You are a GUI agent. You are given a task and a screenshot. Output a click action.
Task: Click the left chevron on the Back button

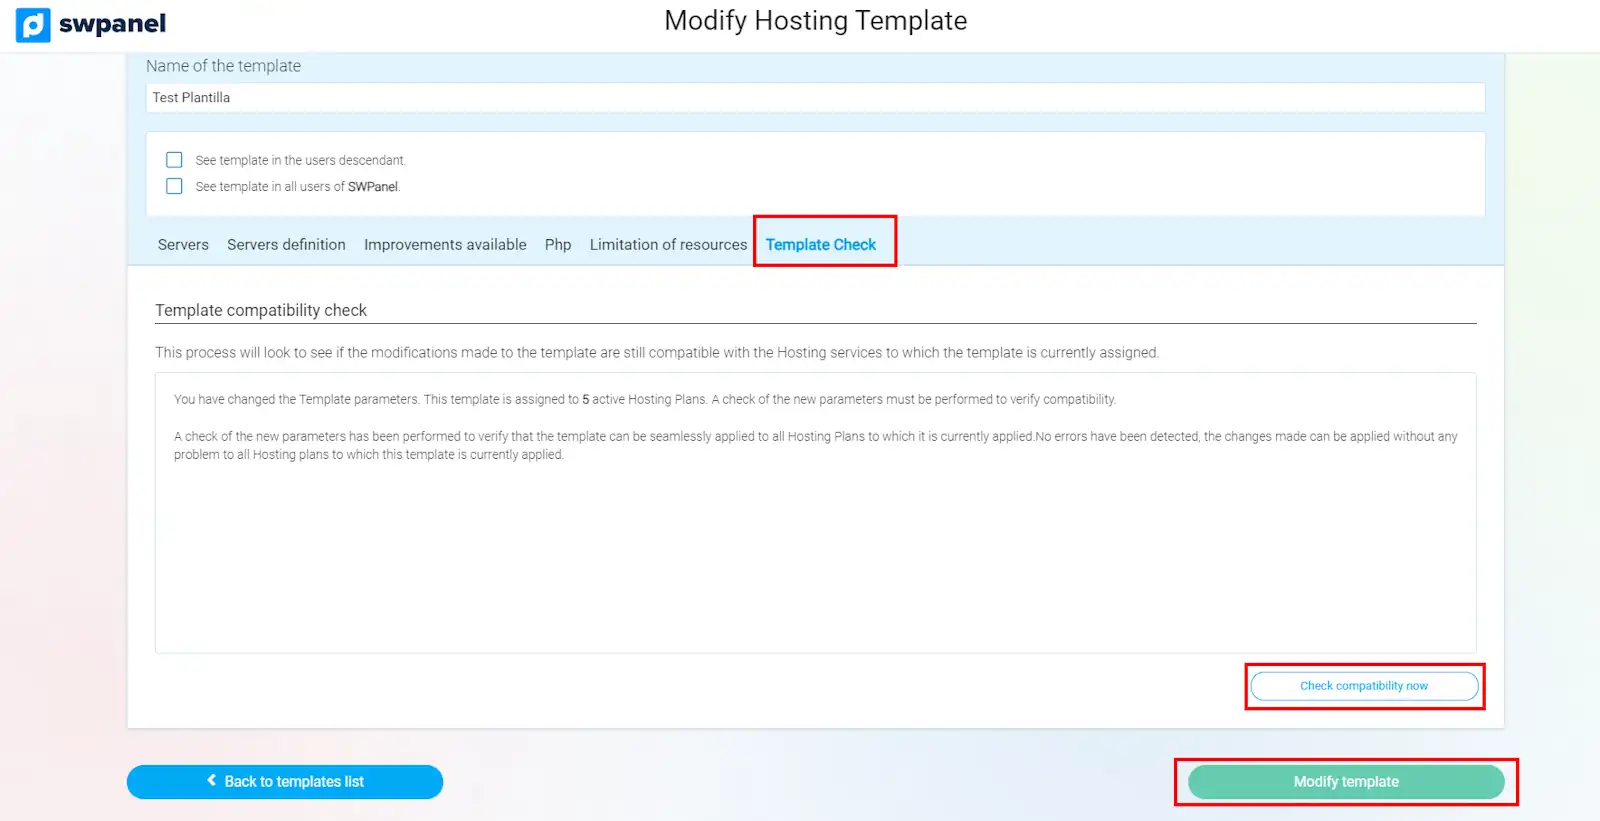click(211, 781)
